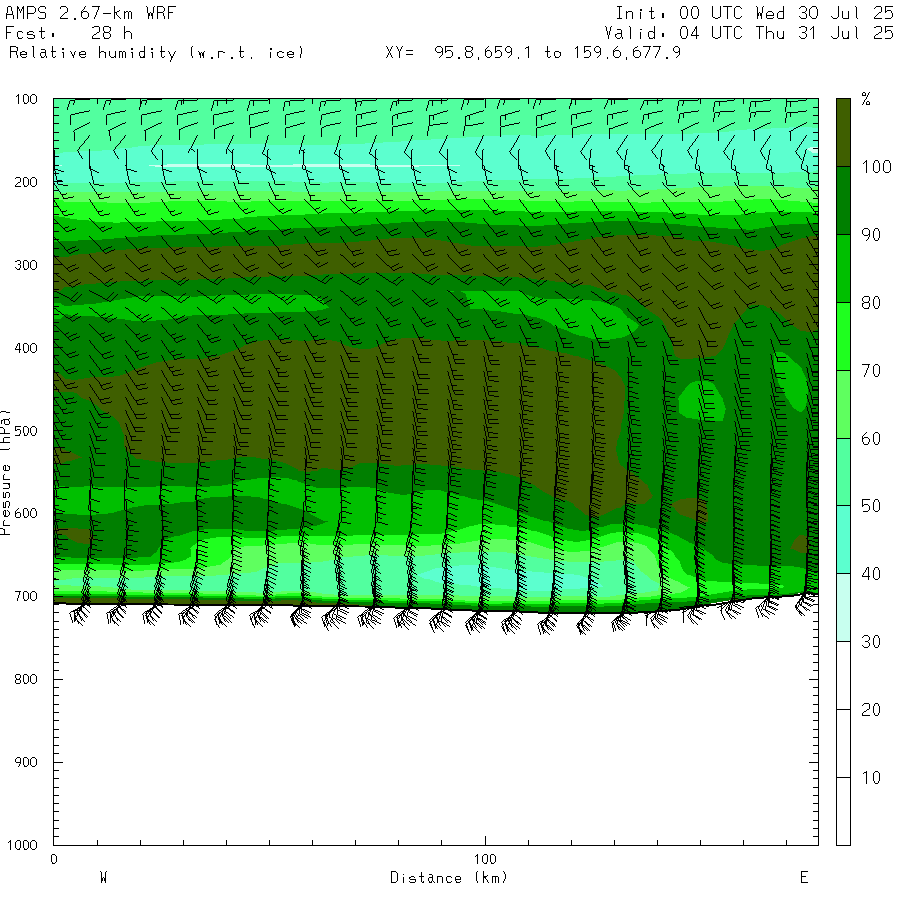Click the "Relative humidity (w.r.t. ice)" label

[x=156, y=53]
